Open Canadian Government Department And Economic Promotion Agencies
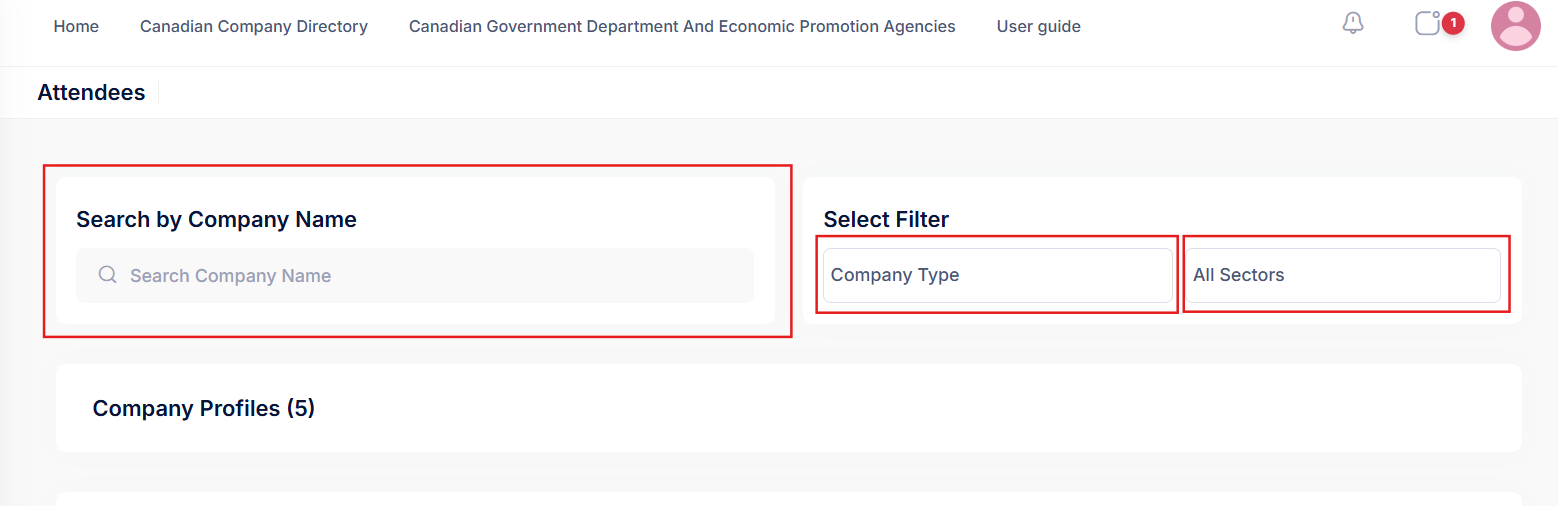 click(x=682, y=27)
